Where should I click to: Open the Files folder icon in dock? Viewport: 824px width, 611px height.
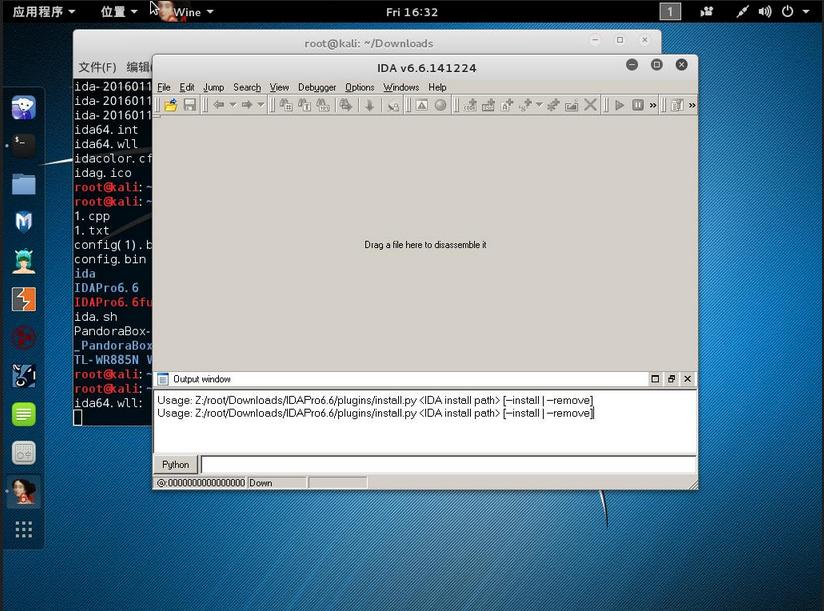click(x=24, y=184)
